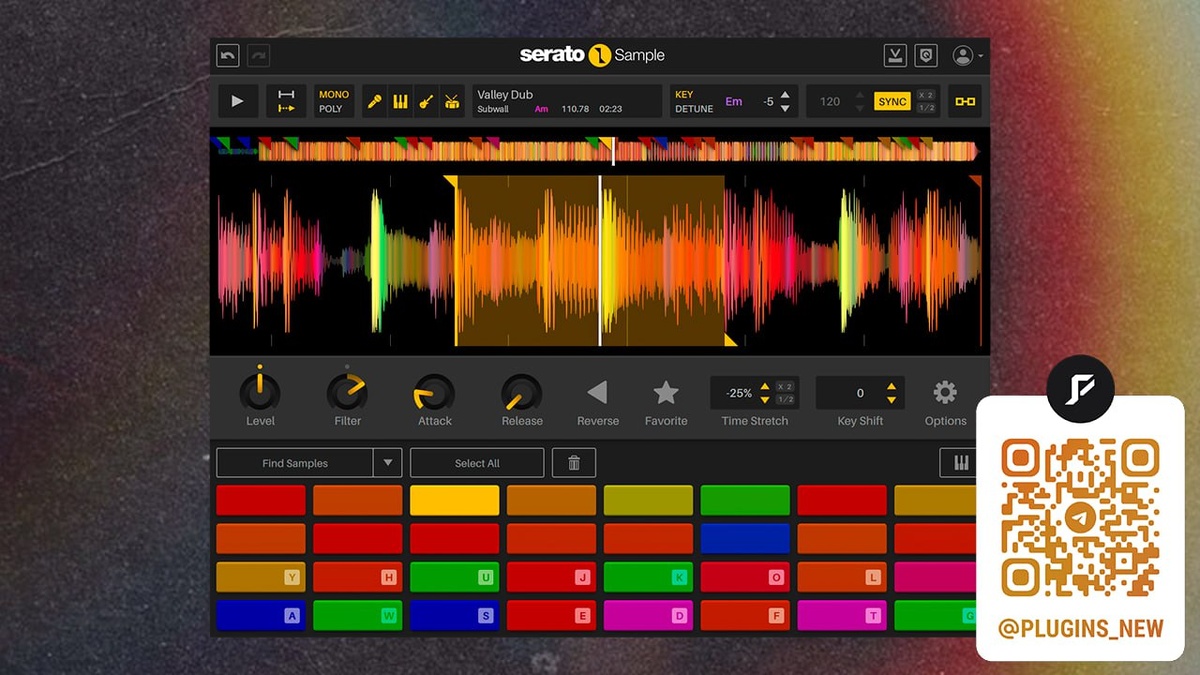Click the tempo 1/2 button beside SYNC
Image resolution: width=1200 pixels, height=675 pixels.
coord(926,108)
